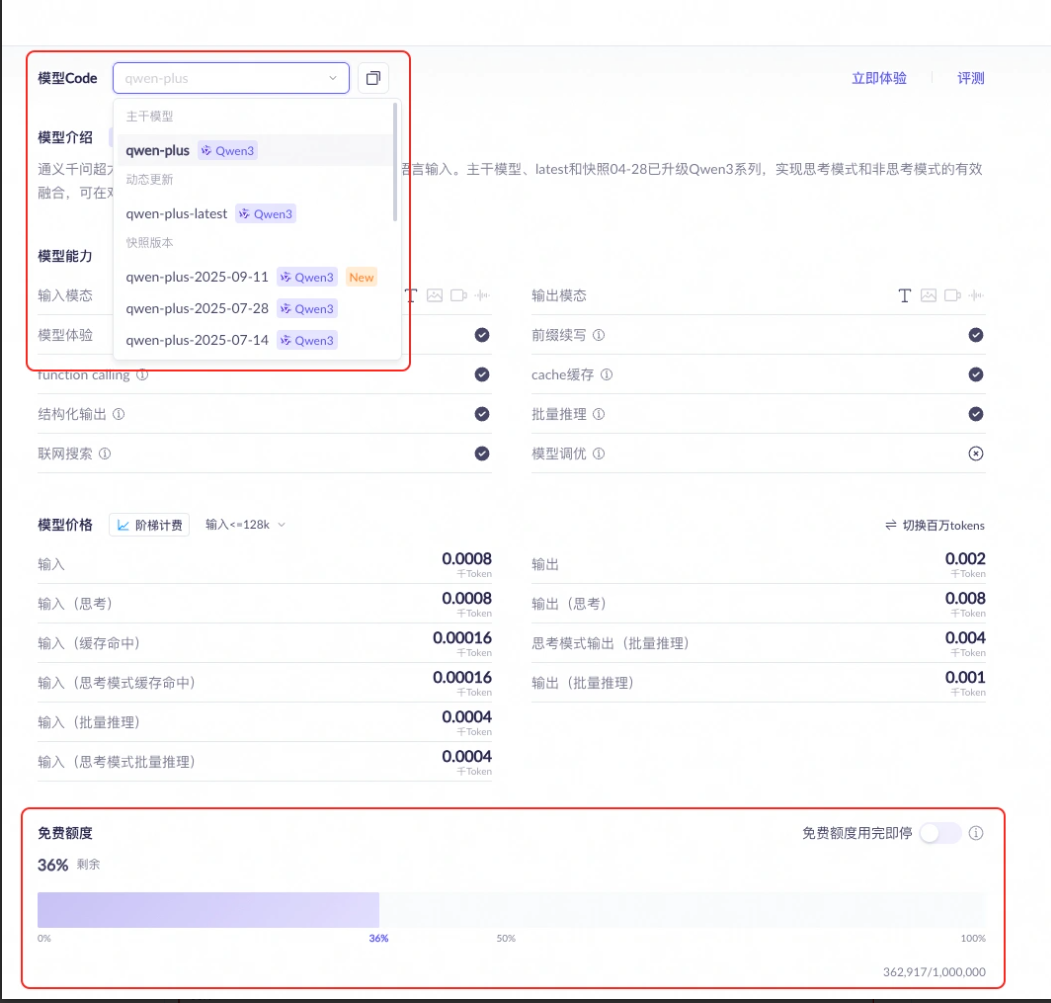Click the image modality icon under 输入模态
The image size is (1051, 1003).
pyautogui.click(x=434, y=296)
